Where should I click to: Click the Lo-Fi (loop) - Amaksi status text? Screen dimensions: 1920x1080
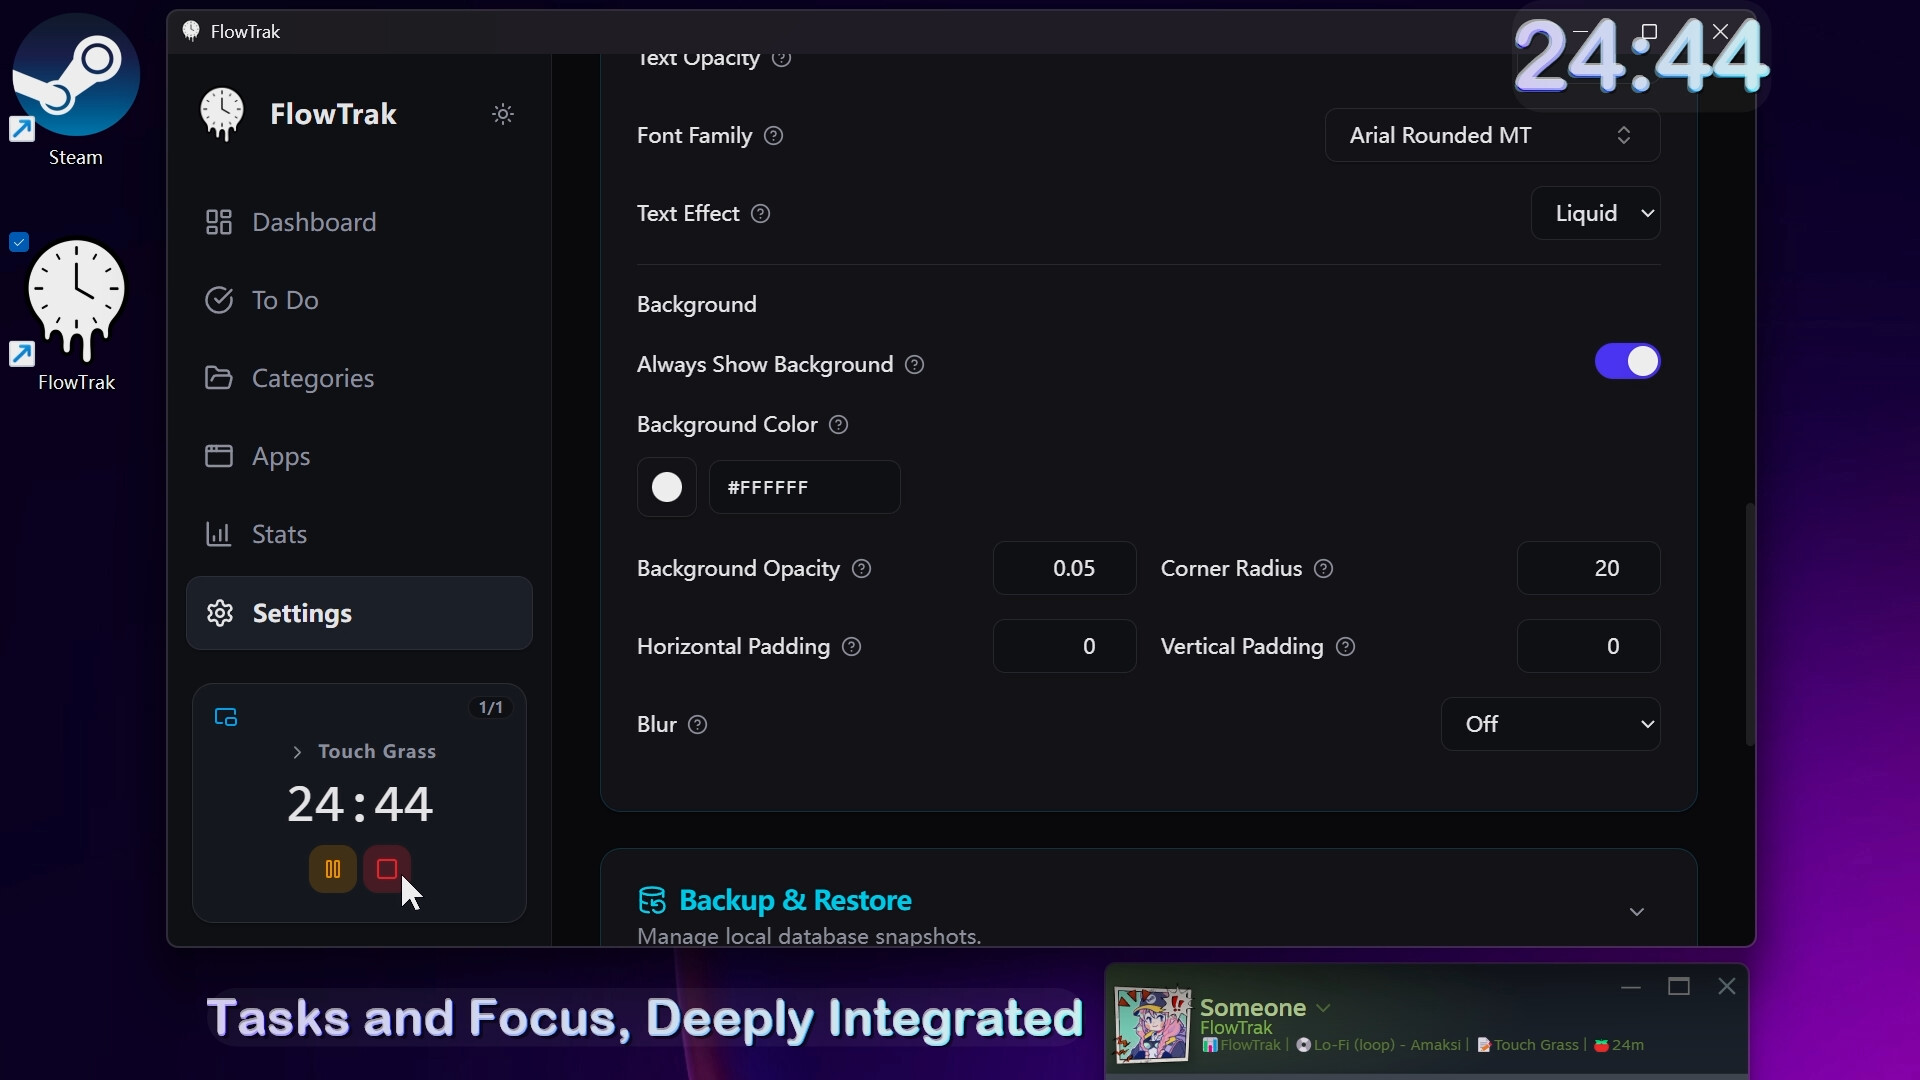point(1387,1045)
